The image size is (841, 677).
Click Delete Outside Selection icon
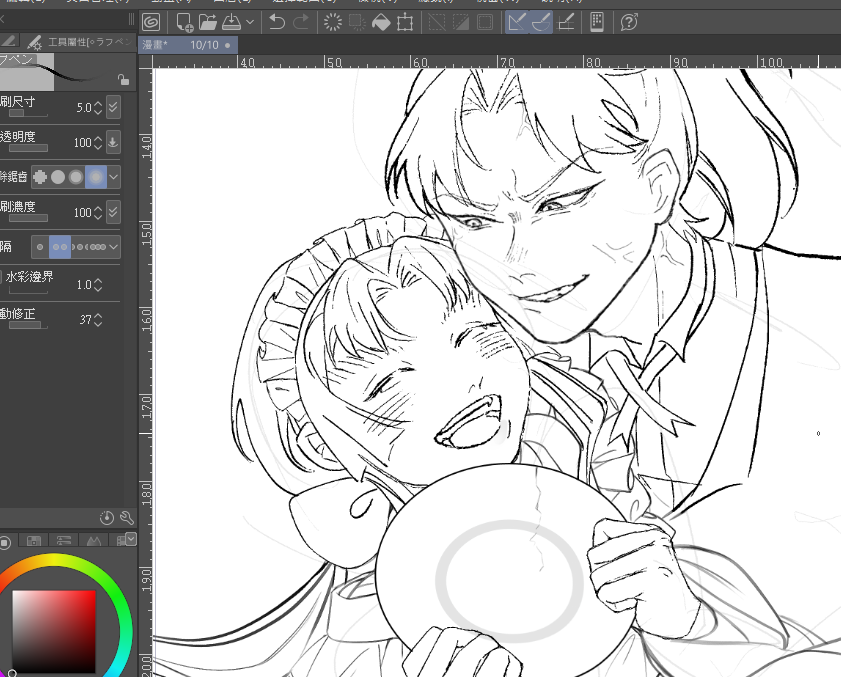357,23
